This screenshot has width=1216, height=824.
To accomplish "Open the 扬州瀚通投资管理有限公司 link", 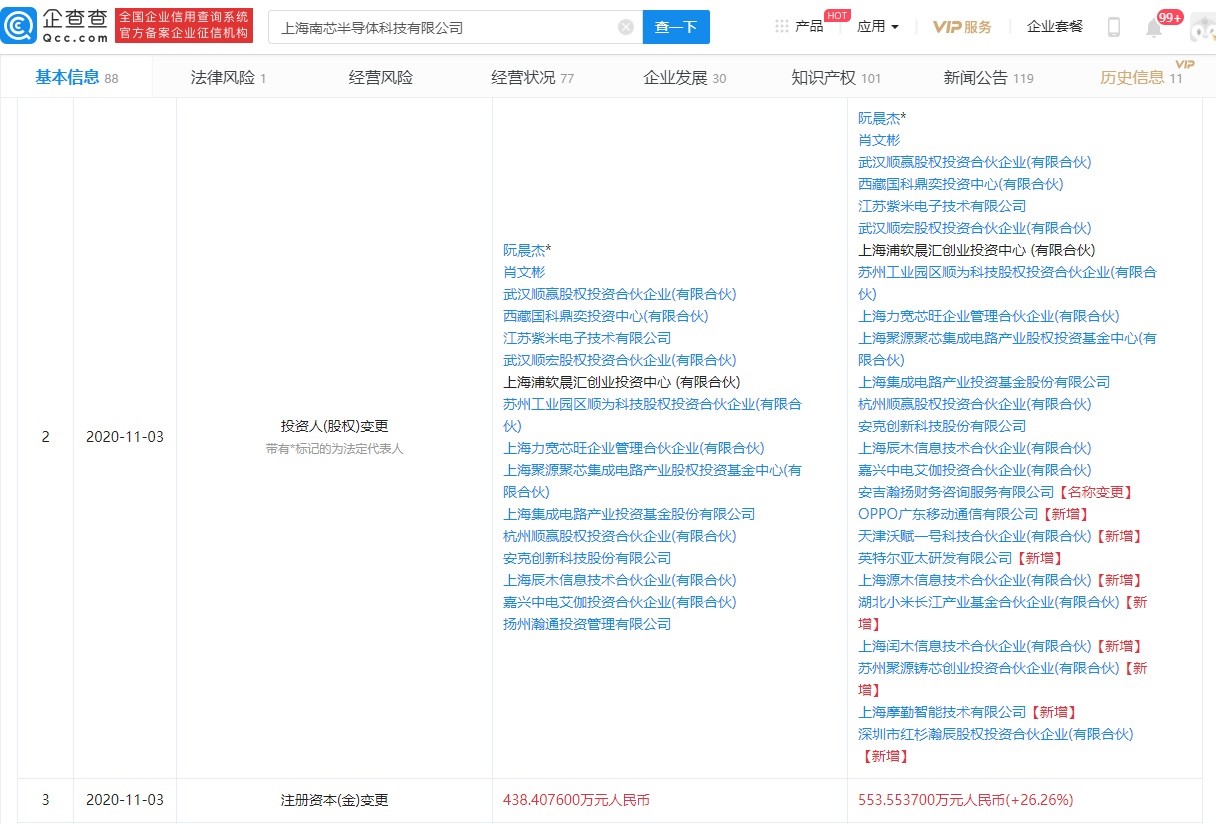I will [x=587, y=624].
